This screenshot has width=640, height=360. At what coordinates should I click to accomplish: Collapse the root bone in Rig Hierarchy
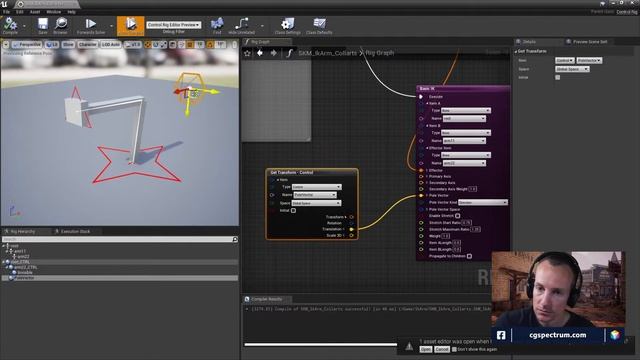[x=4, y=246]
